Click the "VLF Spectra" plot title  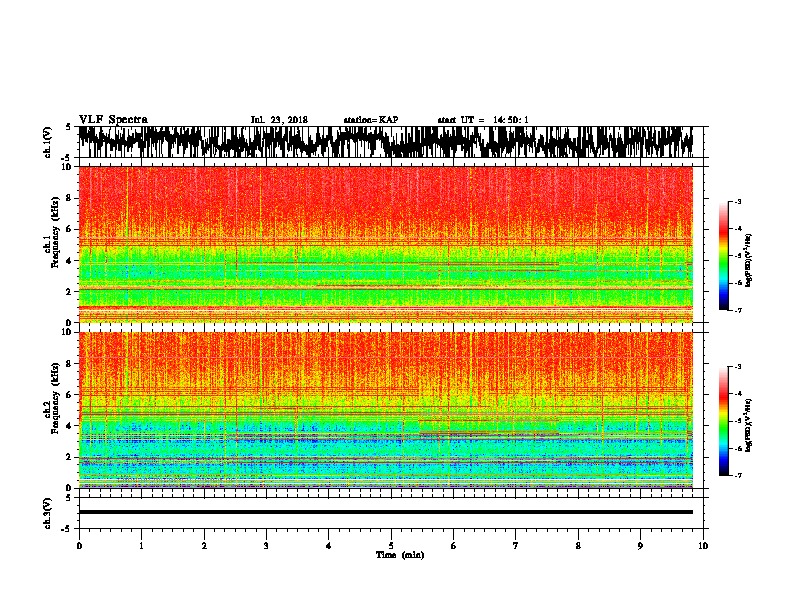(x=113, y=120)
